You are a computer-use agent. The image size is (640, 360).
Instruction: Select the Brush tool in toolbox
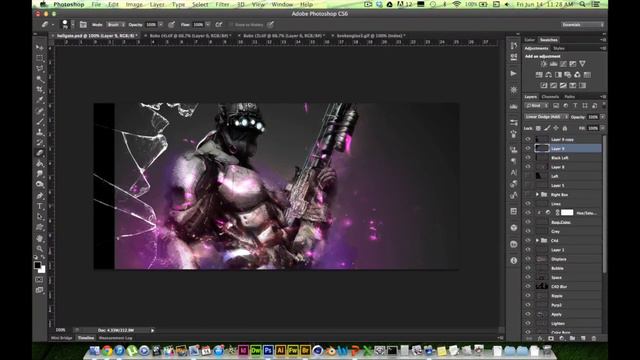40,122
